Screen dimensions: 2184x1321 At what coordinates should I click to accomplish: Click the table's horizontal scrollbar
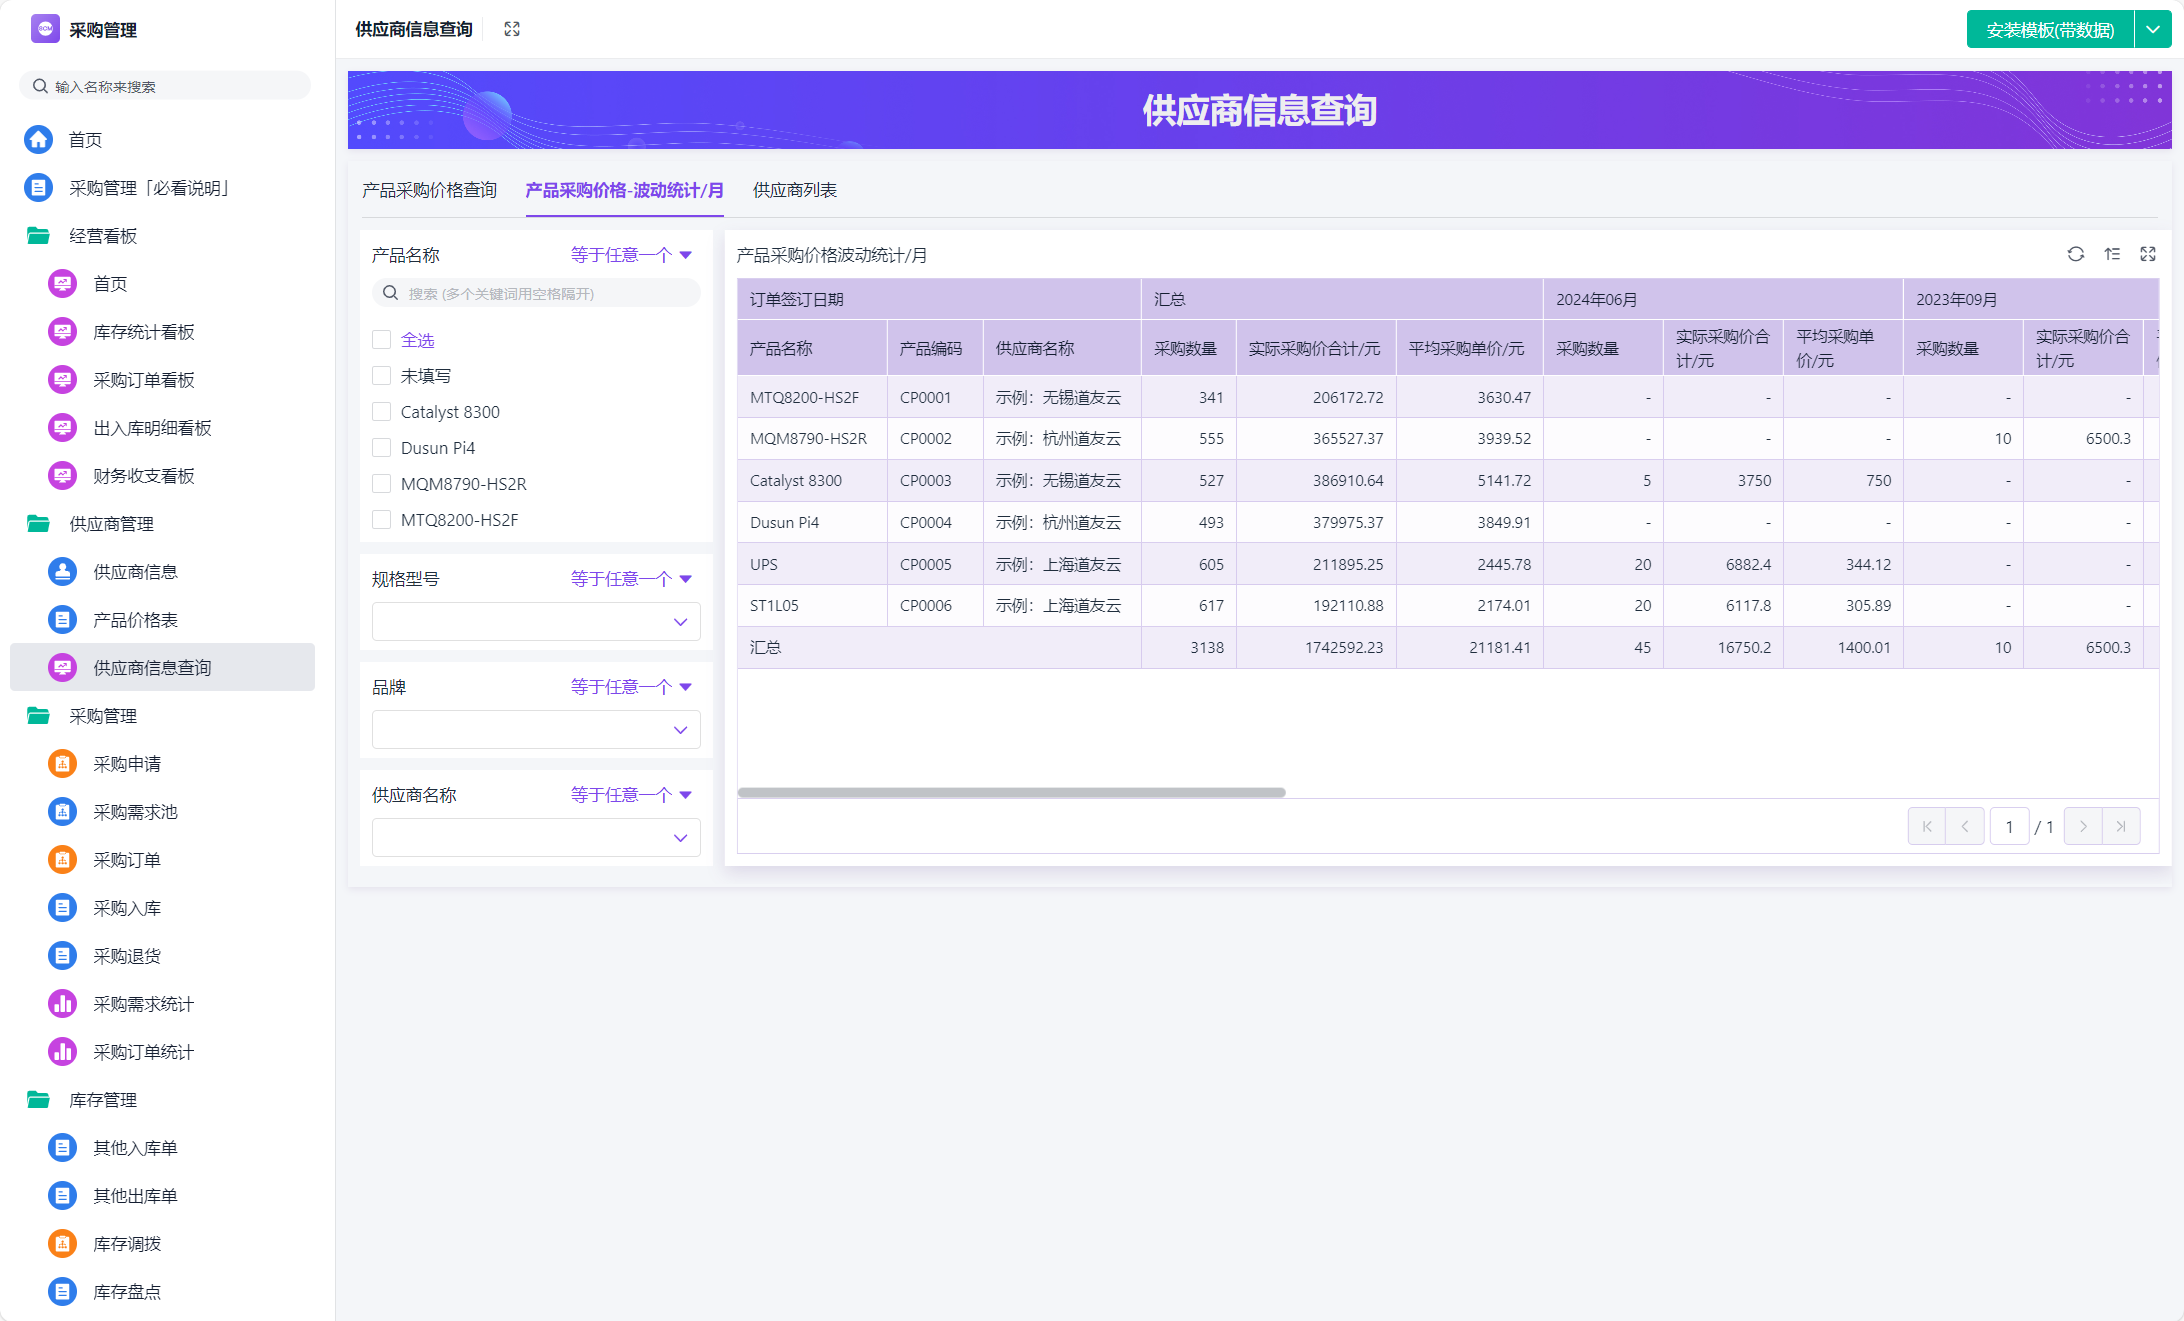[1011, 792]
